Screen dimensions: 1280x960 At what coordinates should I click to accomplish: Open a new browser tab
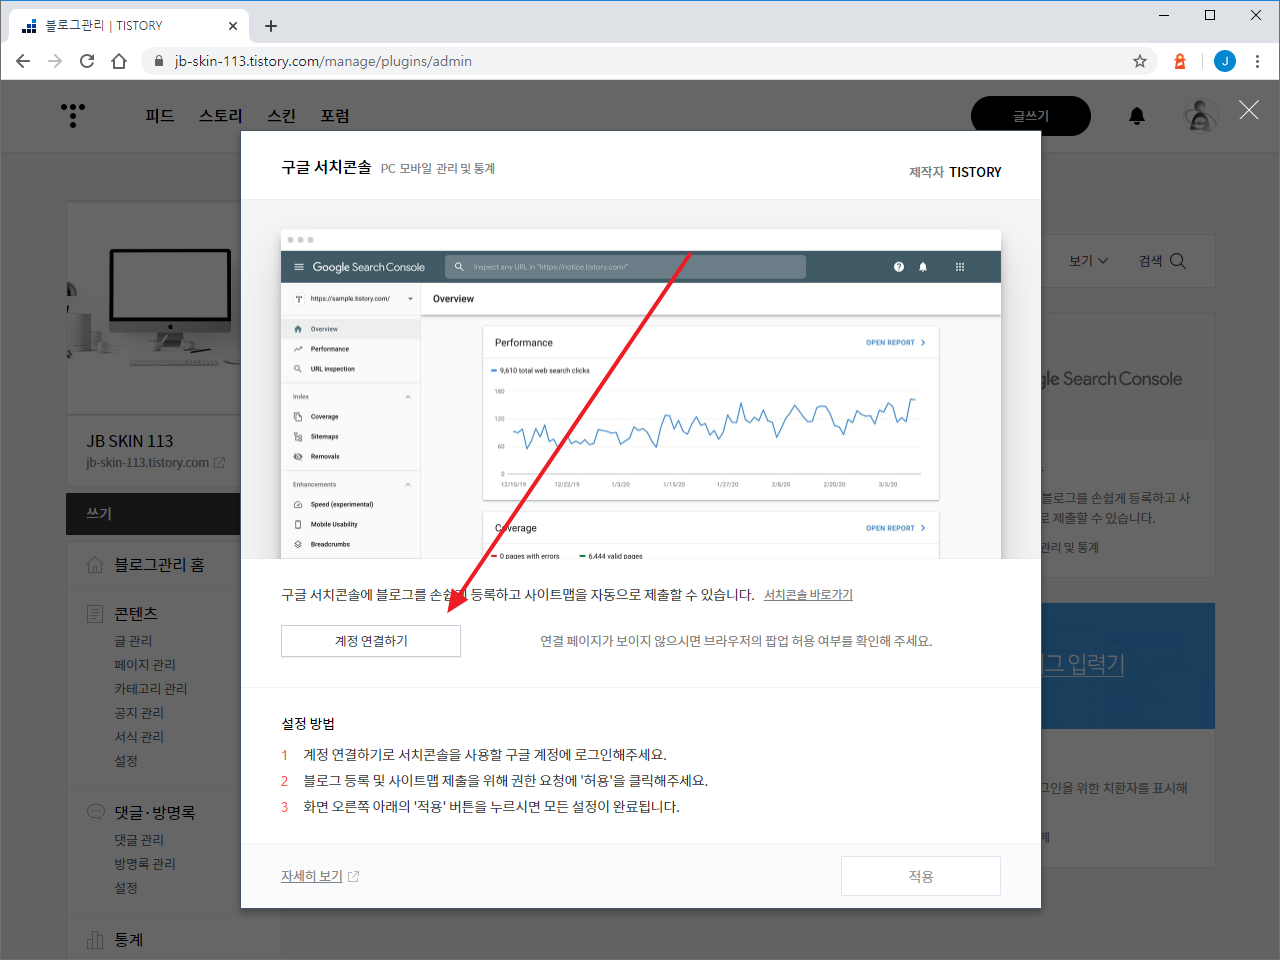point(271,26)
